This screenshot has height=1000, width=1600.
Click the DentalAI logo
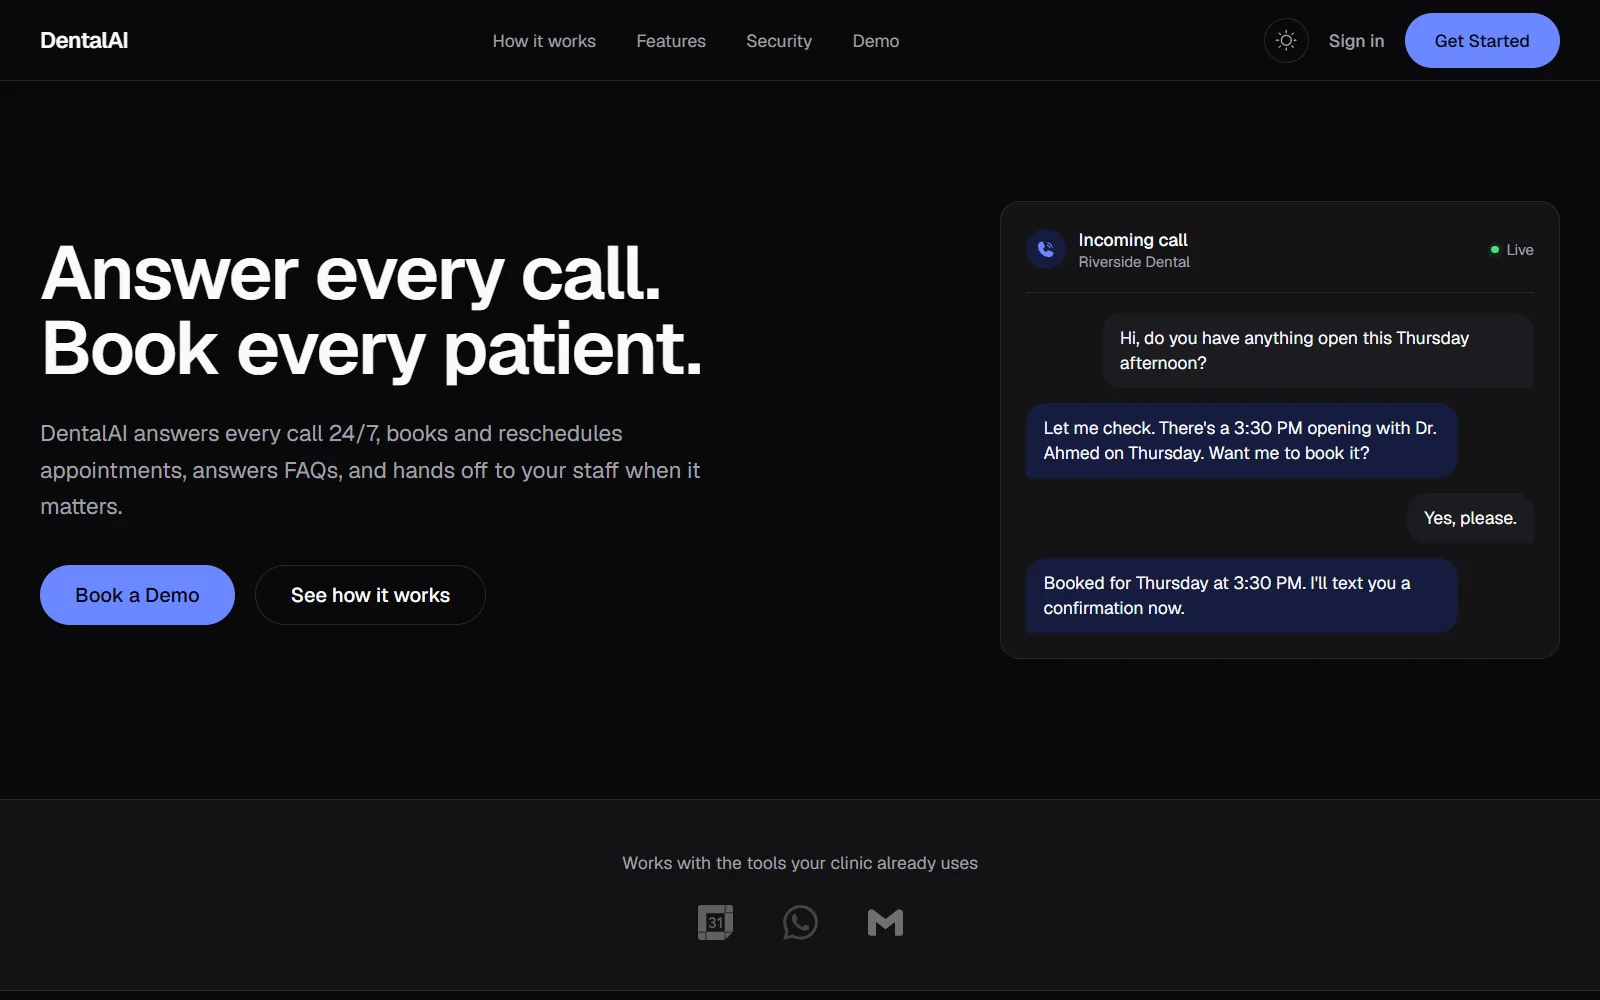84,41
